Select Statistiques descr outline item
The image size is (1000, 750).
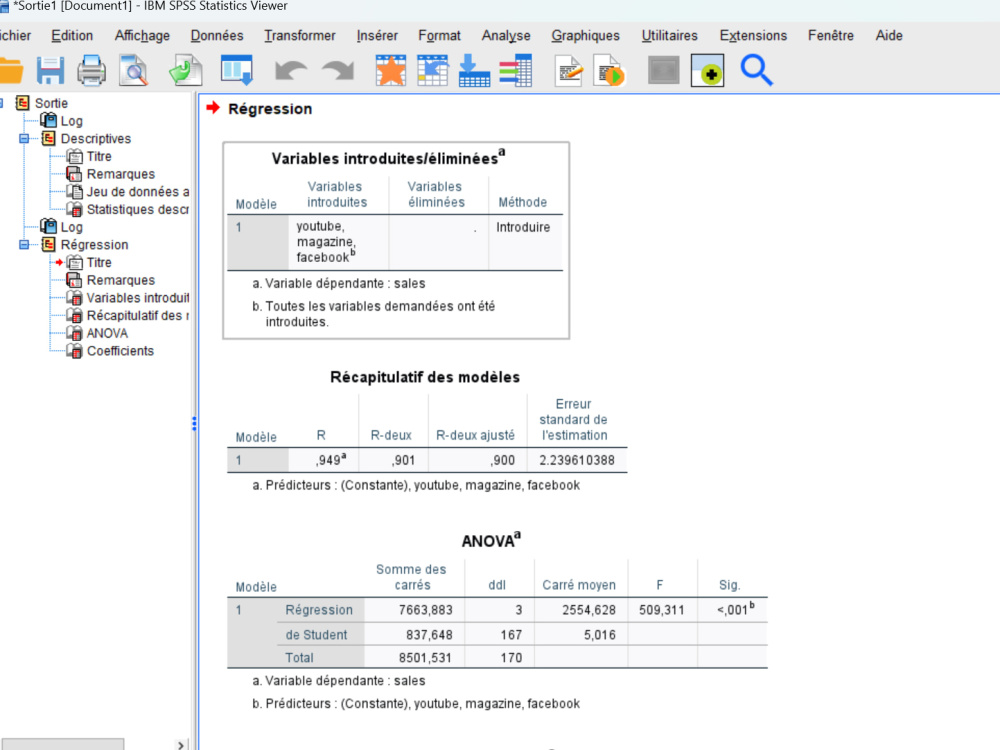(x=138, y=209)
